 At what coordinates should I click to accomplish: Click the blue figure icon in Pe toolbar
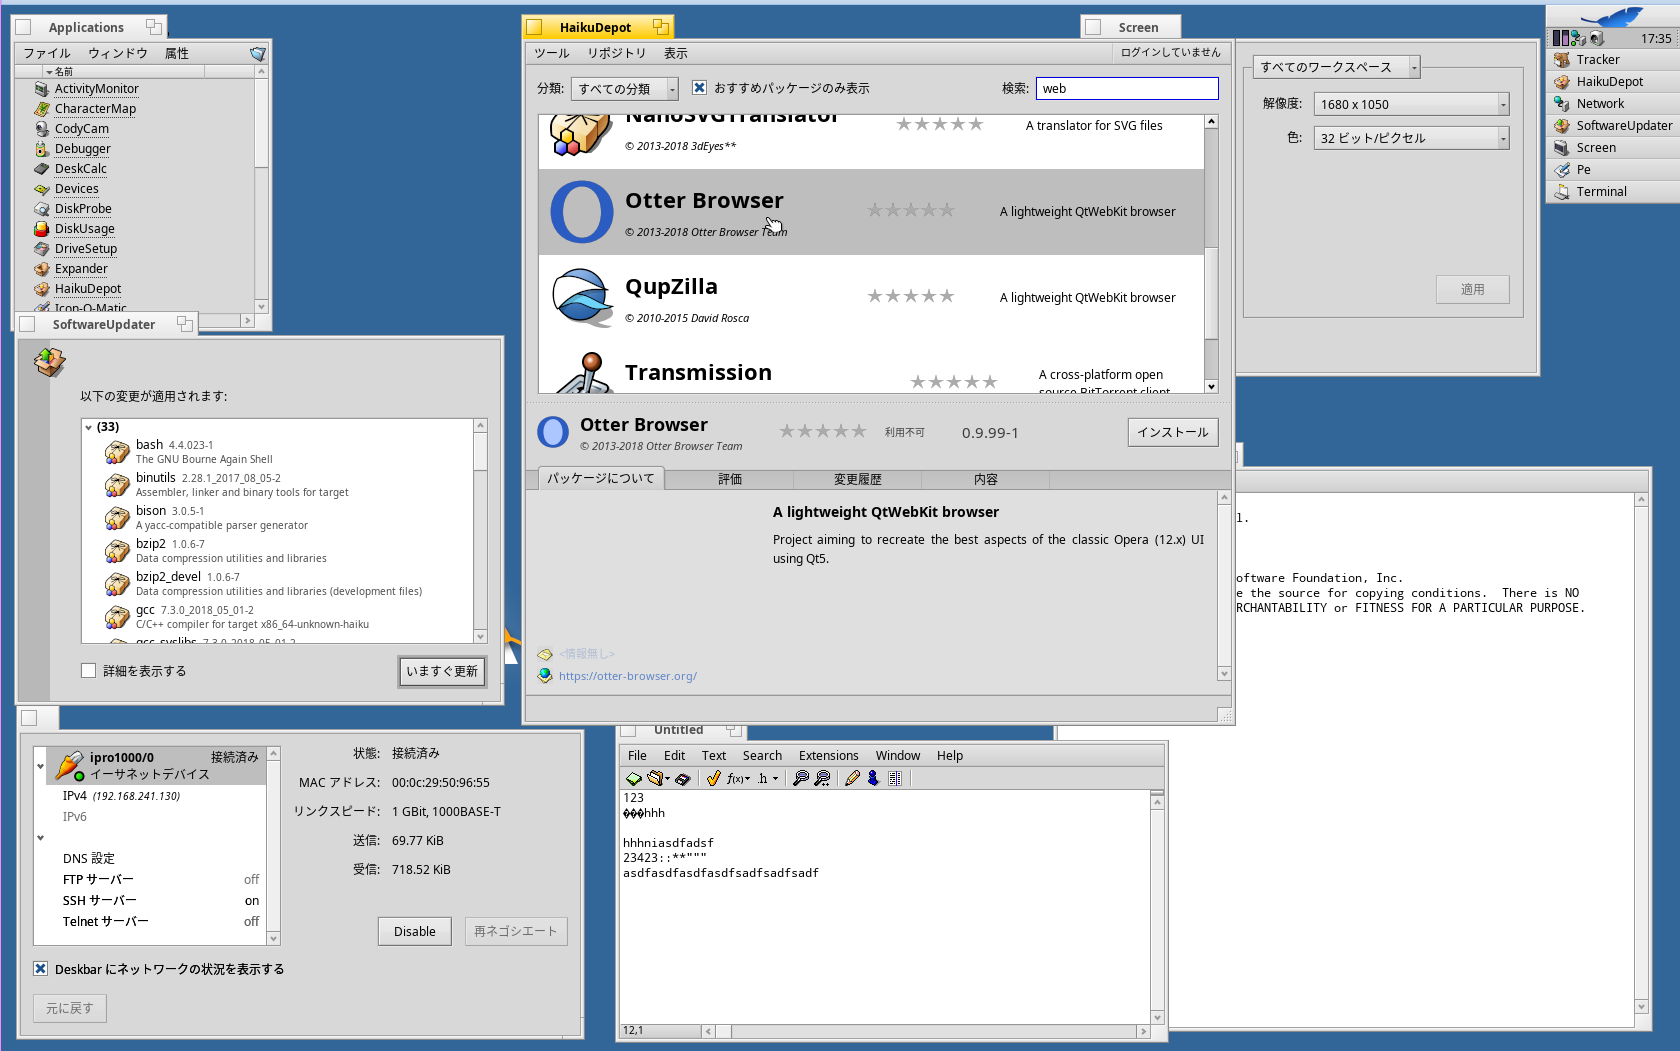(873, 779)
